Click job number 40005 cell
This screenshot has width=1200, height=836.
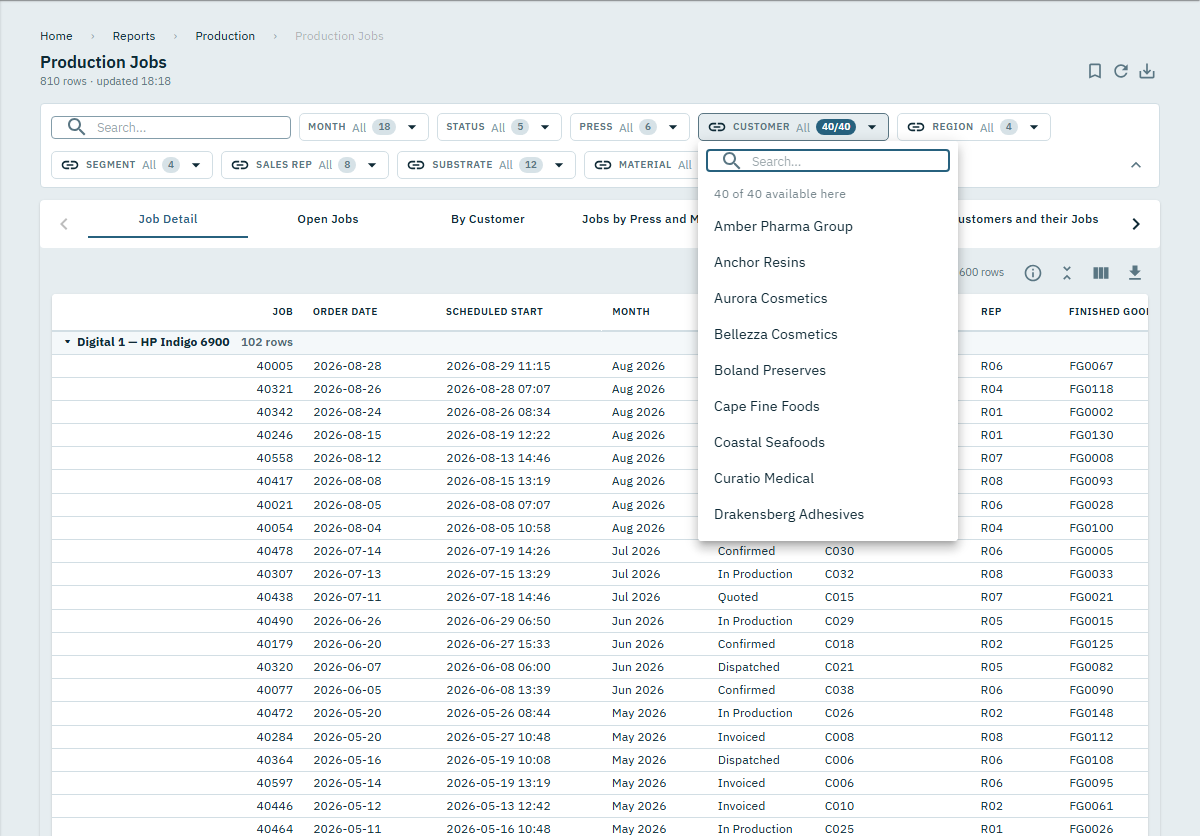click(x=275, y=366)
